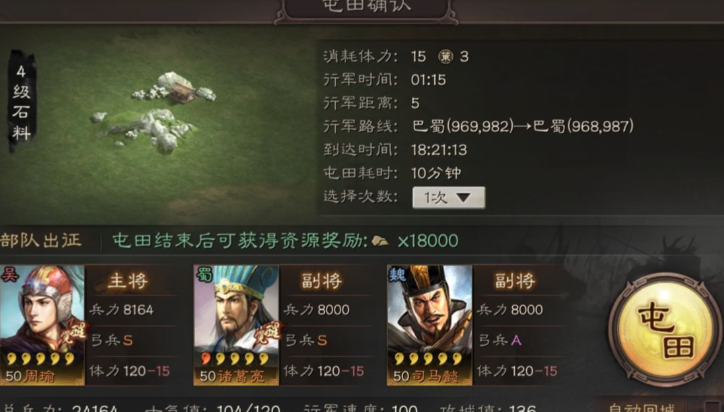Click the 吴 faction badge on 周瑜
The image size is (724, 412).
[x=9, y=274]
